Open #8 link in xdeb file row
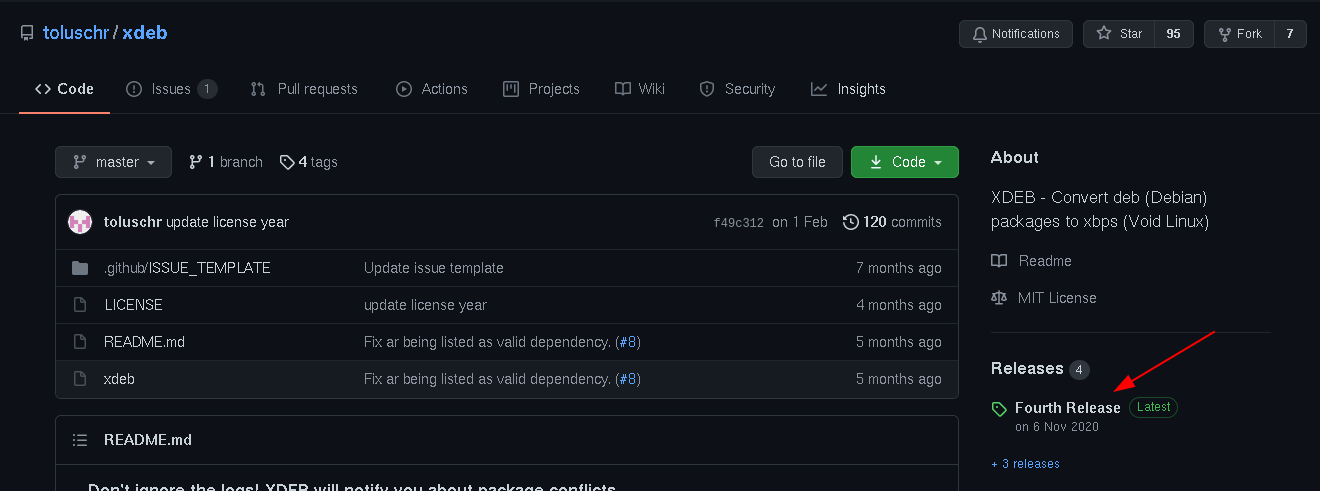 [628, 379]
